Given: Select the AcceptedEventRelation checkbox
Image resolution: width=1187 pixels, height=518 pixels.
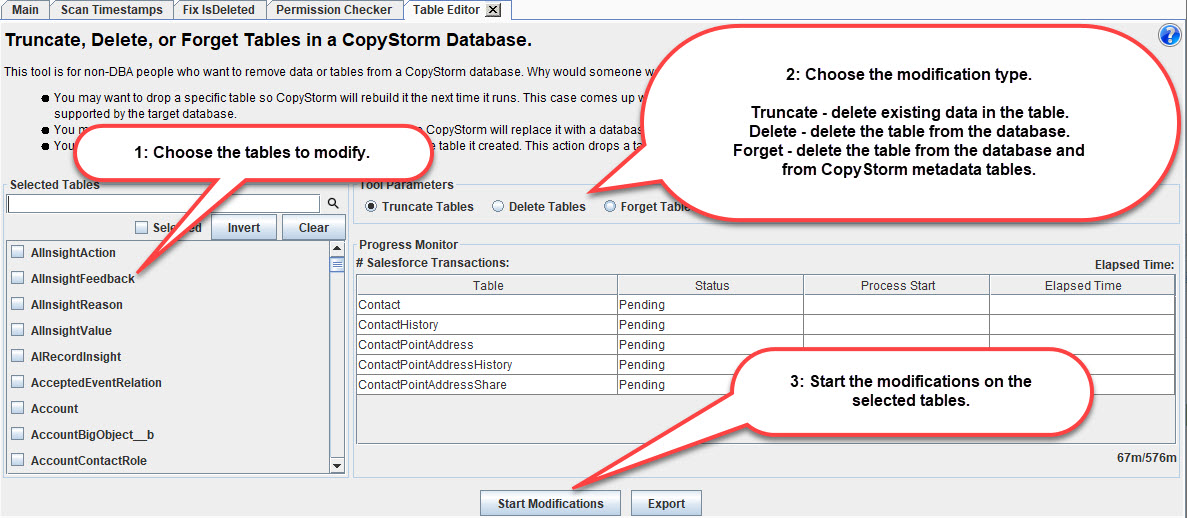Looking at the screenshot, I should [x=17, y=382].
